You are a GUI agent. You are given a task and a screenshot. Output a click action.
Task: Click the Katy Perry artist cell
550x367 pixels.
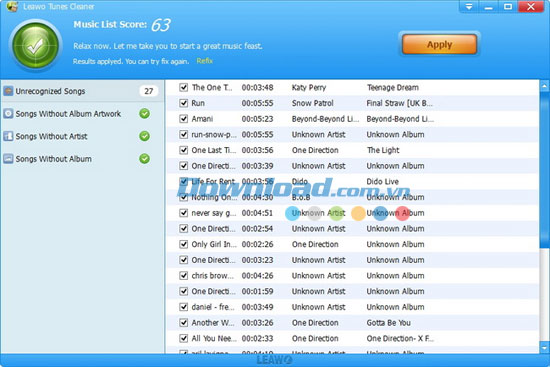(309, 87)
